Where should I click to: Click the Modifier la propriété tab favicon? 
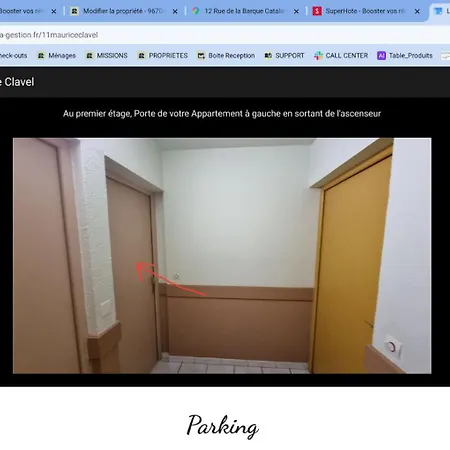[75, 11]
